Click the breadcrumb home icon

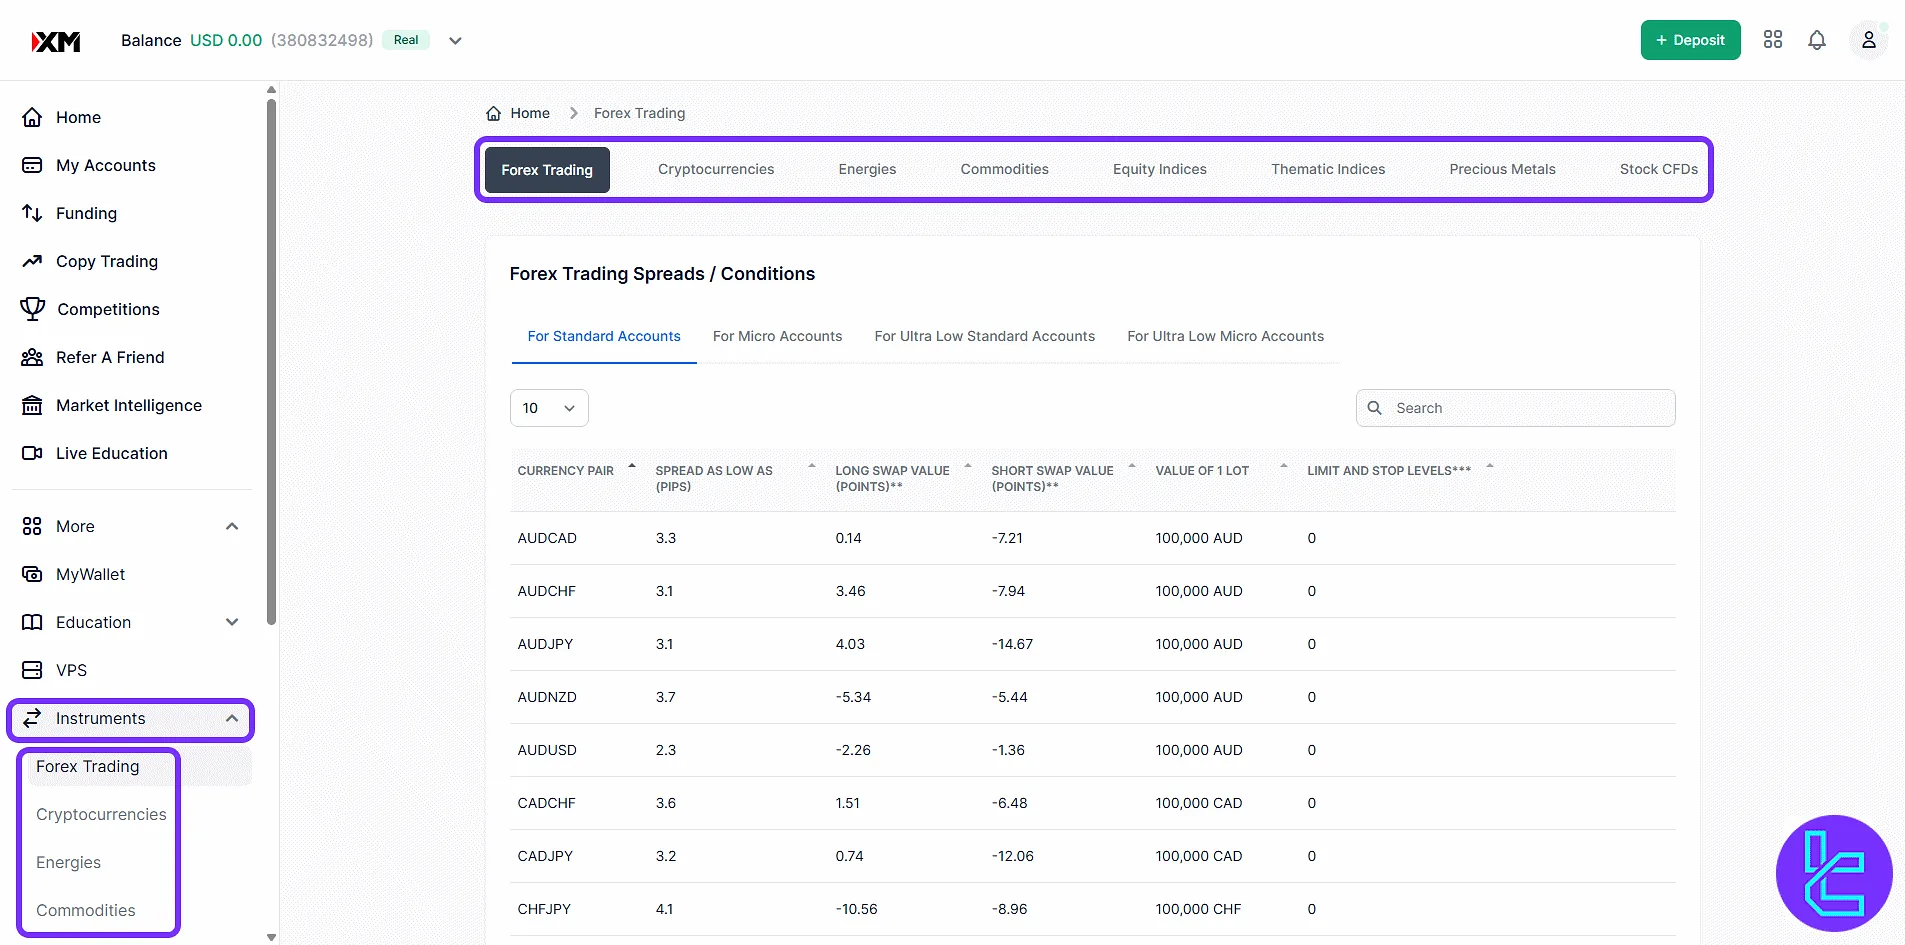coord(493,113)
